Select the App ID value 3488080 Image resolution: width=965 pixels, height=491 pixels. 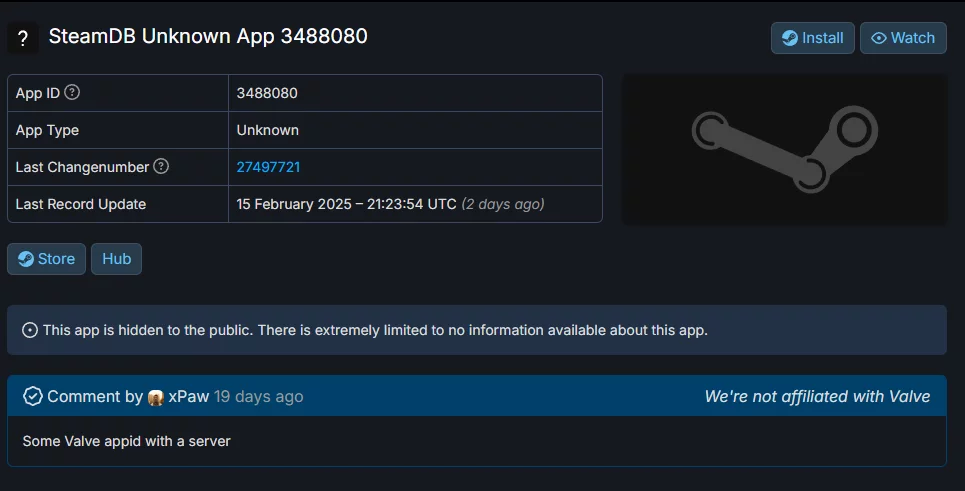(x=267, y=94)
